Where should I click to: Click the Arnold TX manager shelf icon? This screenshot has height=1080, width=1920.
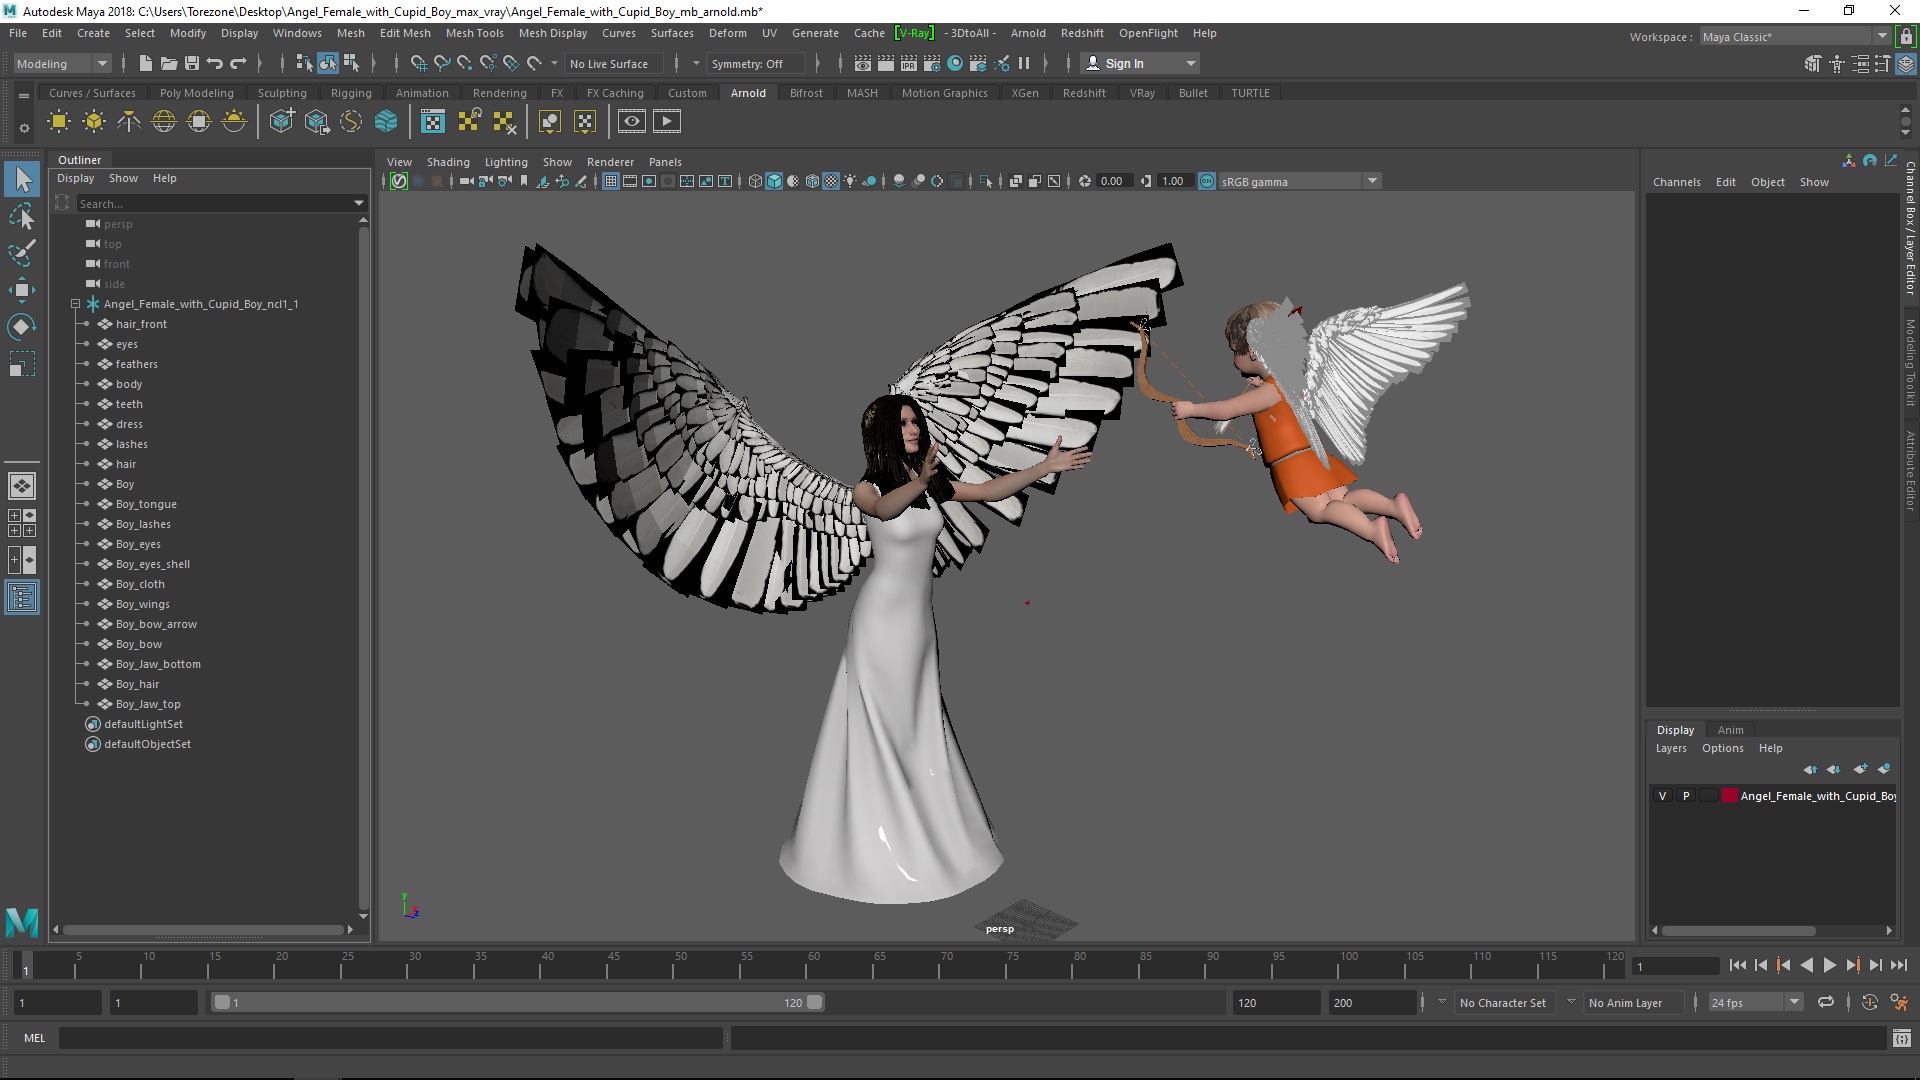pyautogui.click(x=433, y=122)
